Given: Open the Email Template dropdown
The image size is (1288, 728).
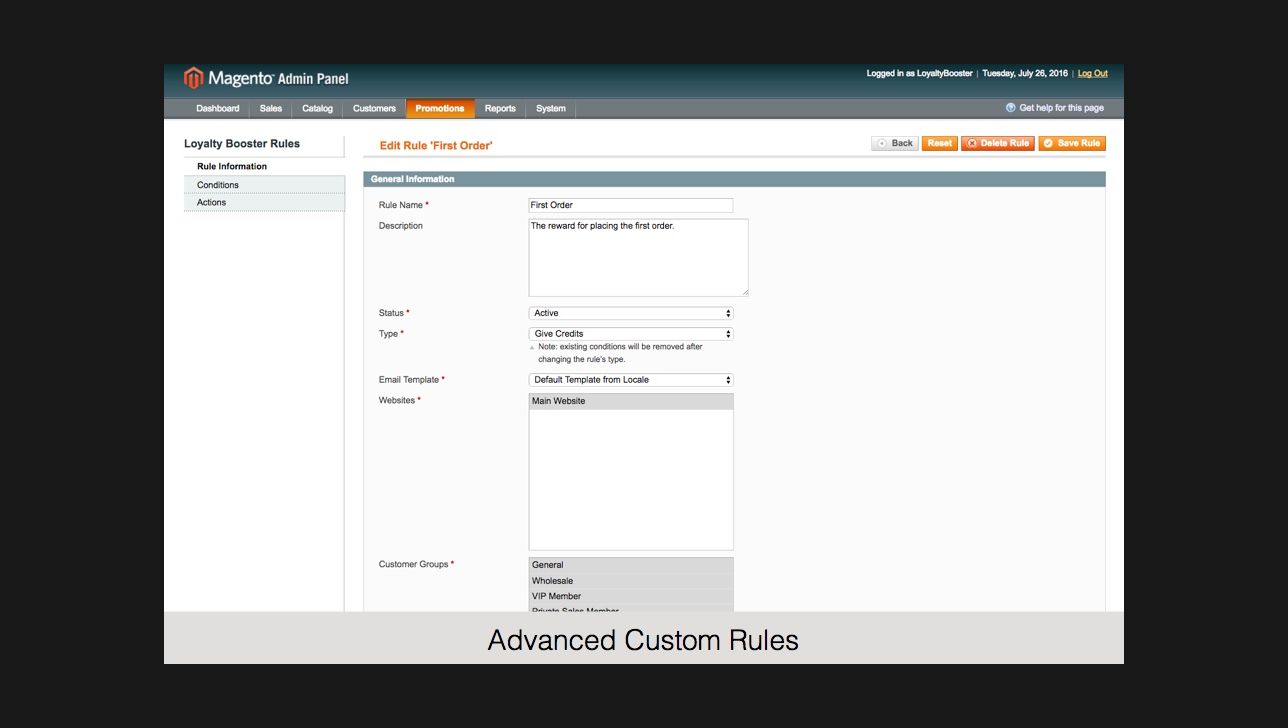Looking at the screenshot, I should [x=631, y=380].
